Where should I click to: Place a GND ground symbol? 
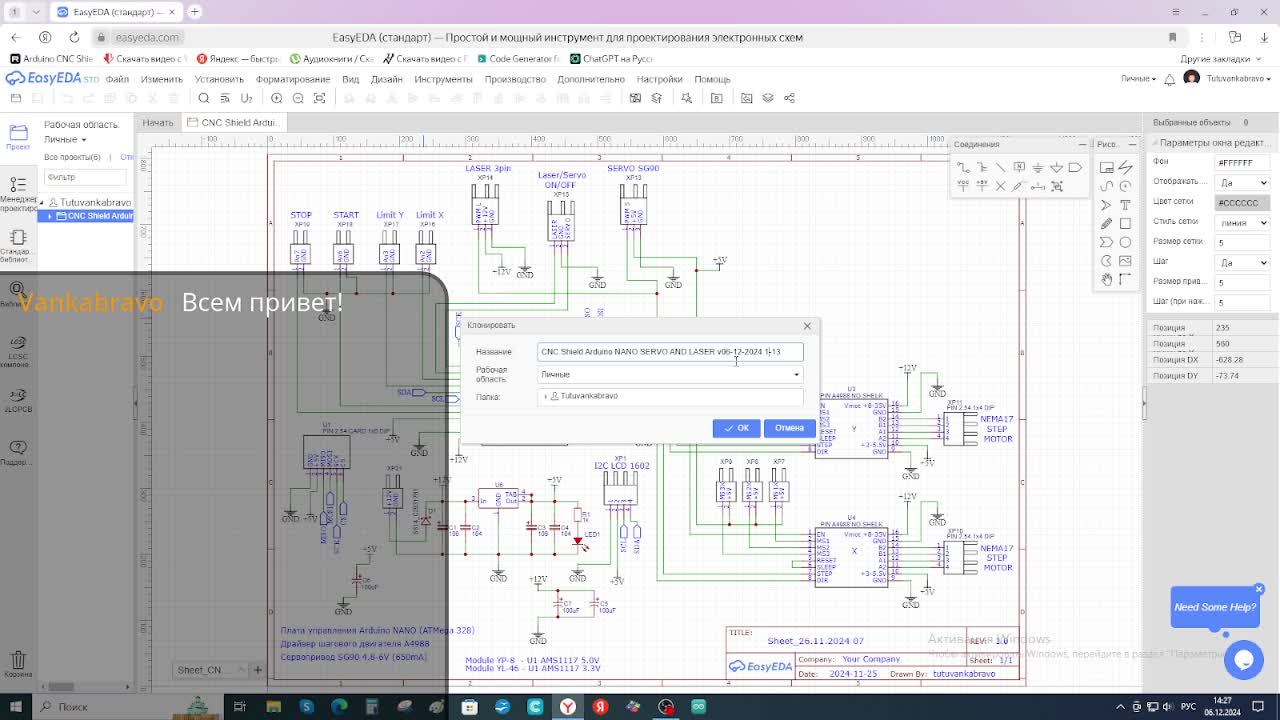click(x=1037, y=167)
